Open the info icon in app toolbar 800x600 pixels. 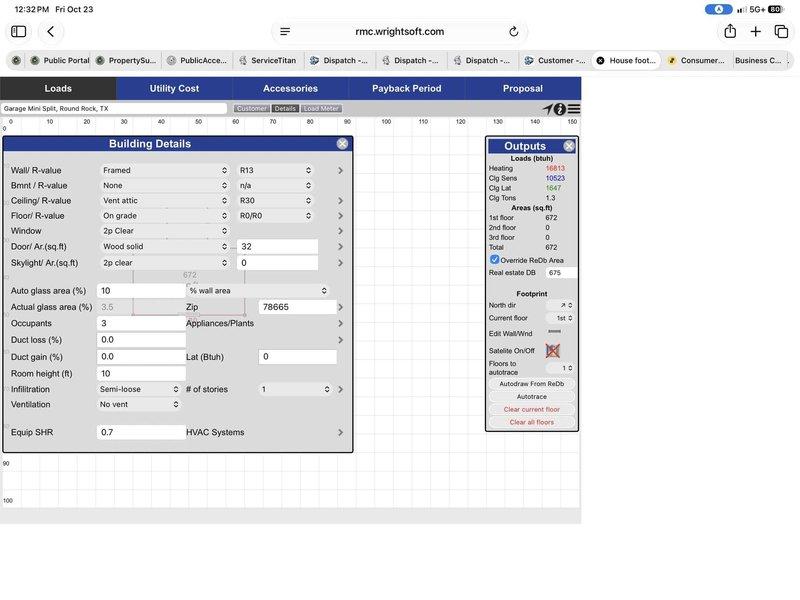click(x=560, y=109)
